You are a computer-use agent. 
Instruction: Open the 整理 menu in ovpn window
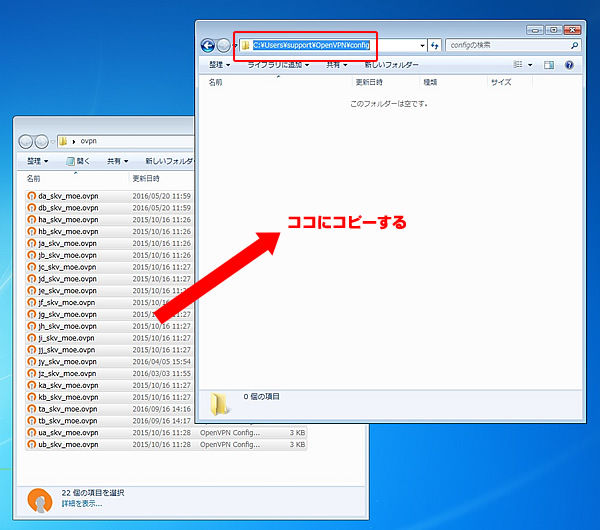coord(38,161)
